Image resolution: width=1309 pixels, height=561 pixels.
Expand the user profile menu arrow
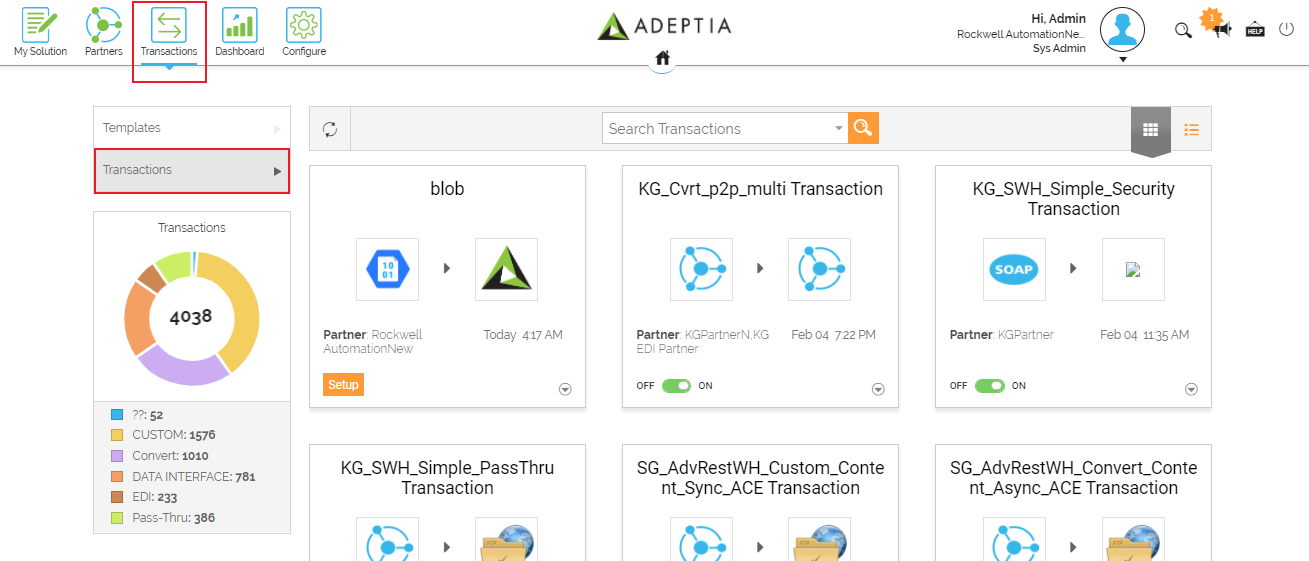(1123, 59)
